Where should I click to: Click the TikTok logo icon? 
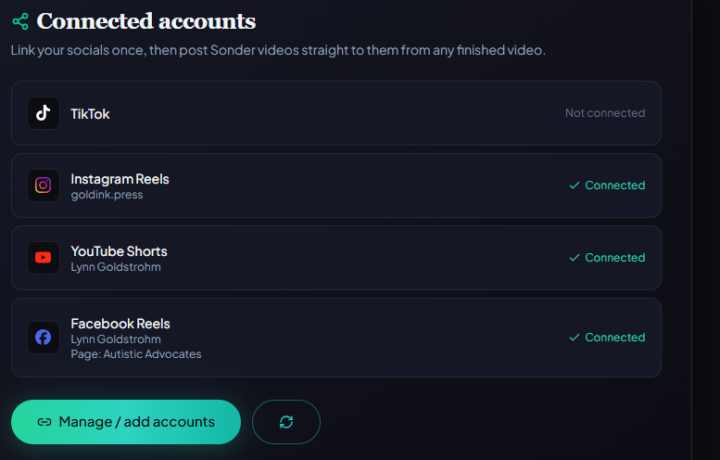[x=43, y=113]
